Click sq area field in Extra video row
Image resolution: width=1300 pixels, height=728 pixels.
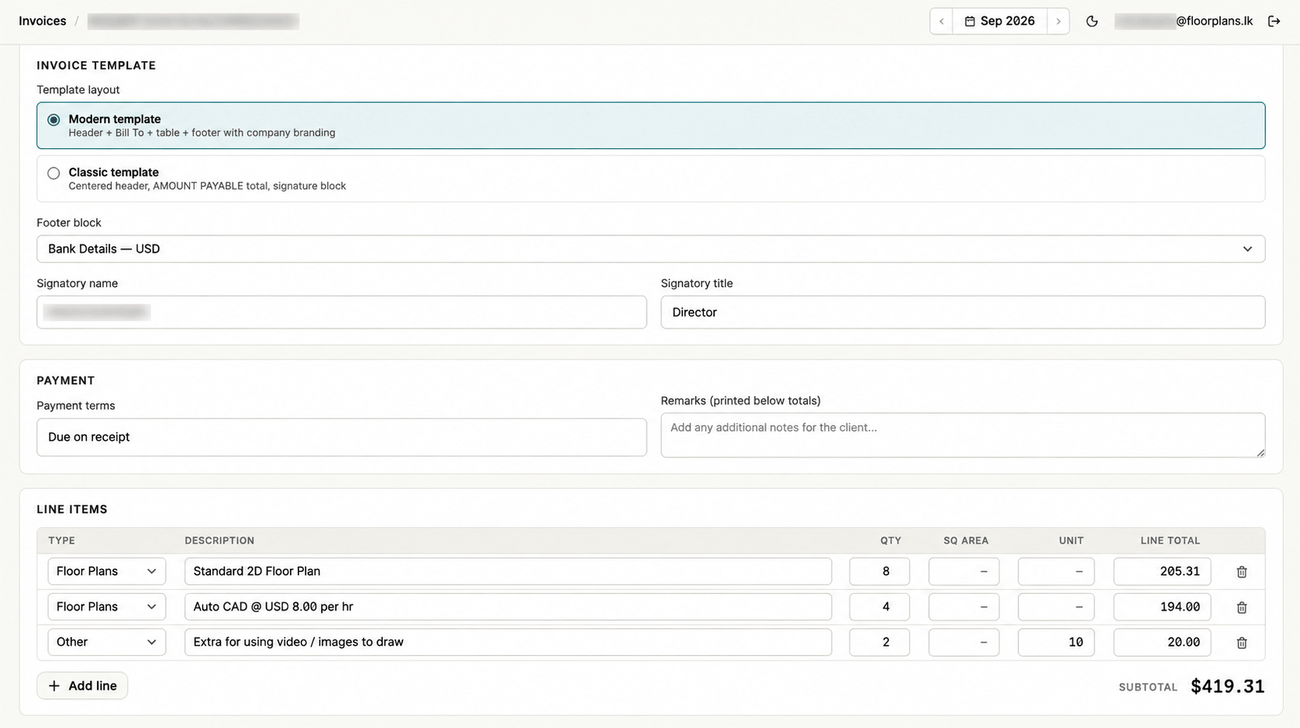tap(964, 642)
